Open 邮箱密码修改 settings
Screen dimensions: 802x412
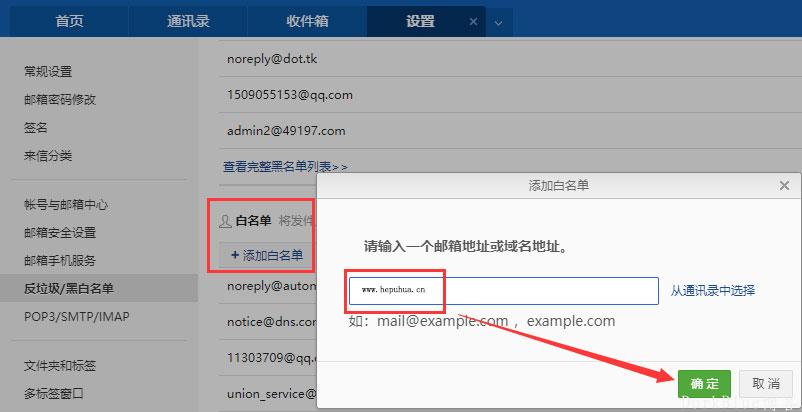coord(60,100)
